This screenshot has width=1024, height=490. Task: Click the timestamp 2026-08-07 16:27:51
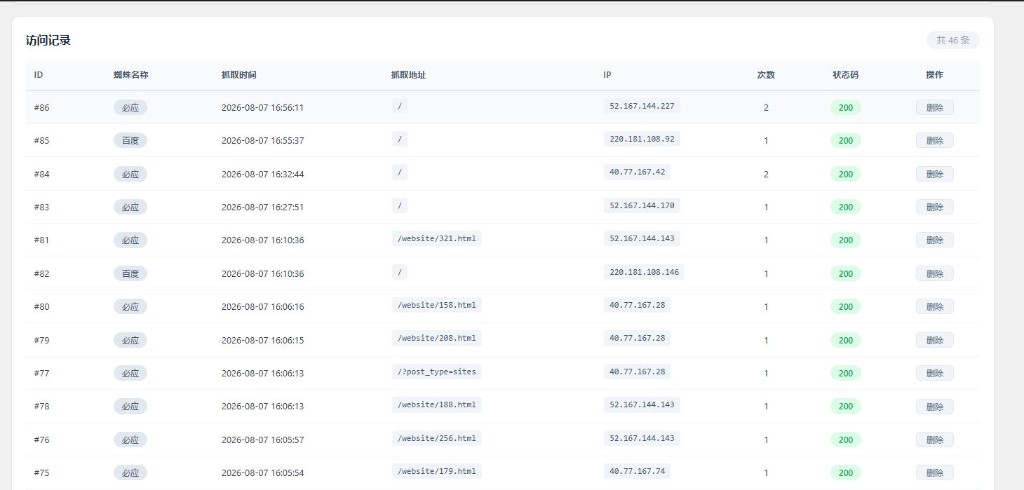pyautogui.click(x=263, y=207)
